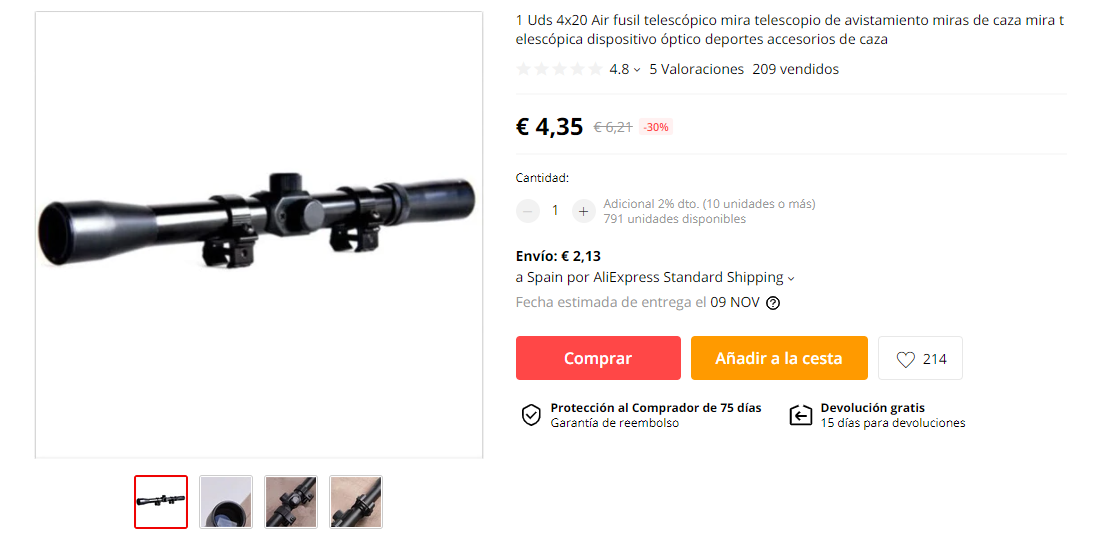
Task: Click the -30% discount badge
Action: pyautogui.click(x=656, y=127)
